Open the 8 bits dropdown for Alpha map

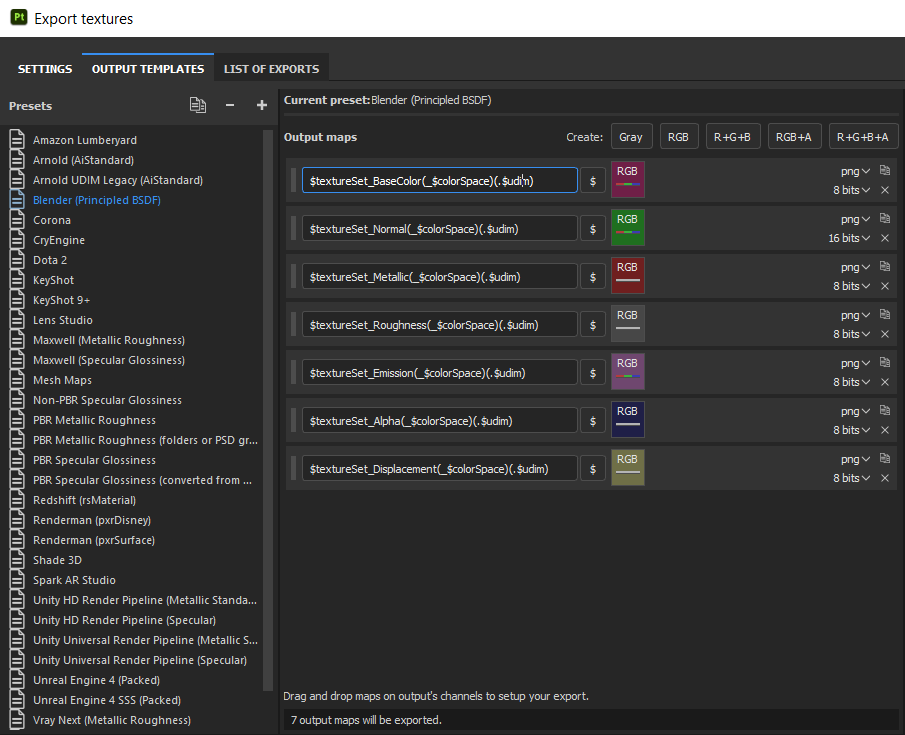pos(851,430)
